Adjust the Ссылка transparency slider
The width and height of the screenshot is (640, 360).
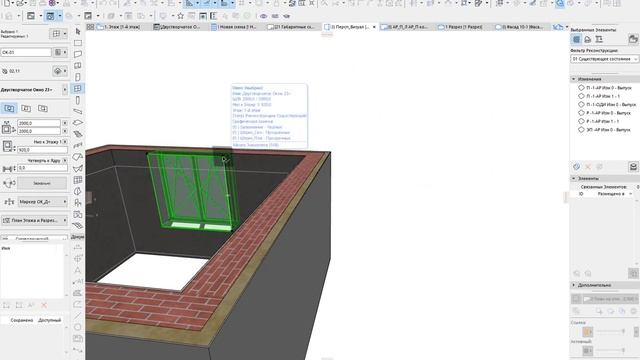tap(611, 331)
